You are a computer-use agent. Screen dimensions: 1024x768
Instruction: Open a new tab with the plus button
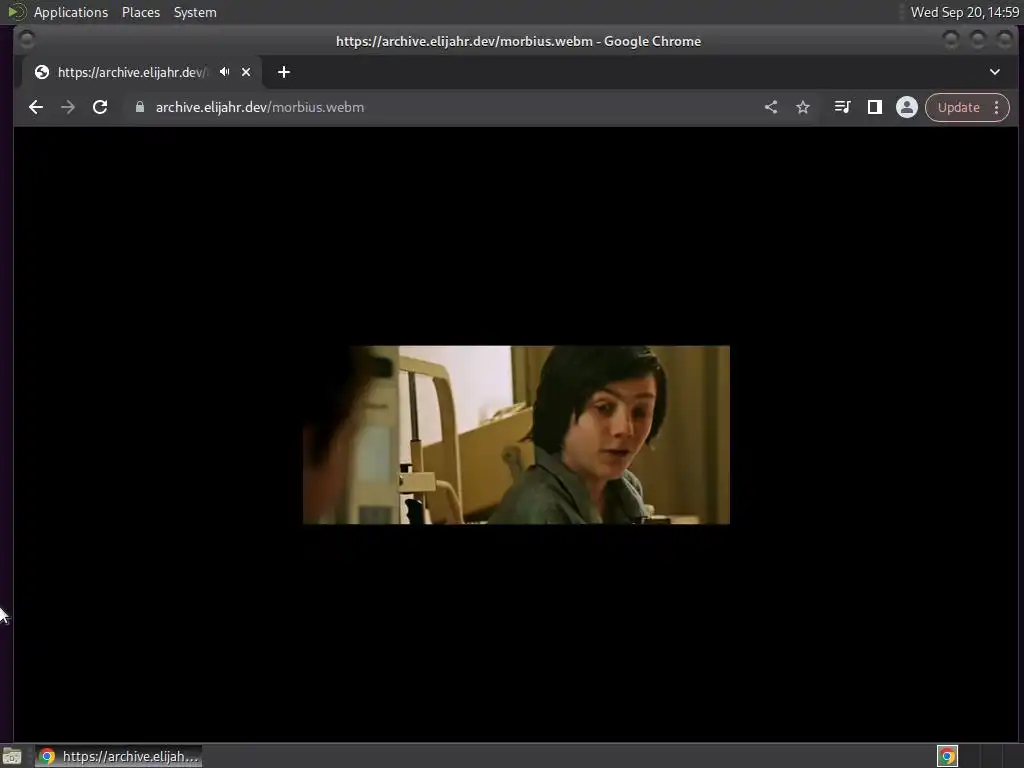[x=283, y=72]
